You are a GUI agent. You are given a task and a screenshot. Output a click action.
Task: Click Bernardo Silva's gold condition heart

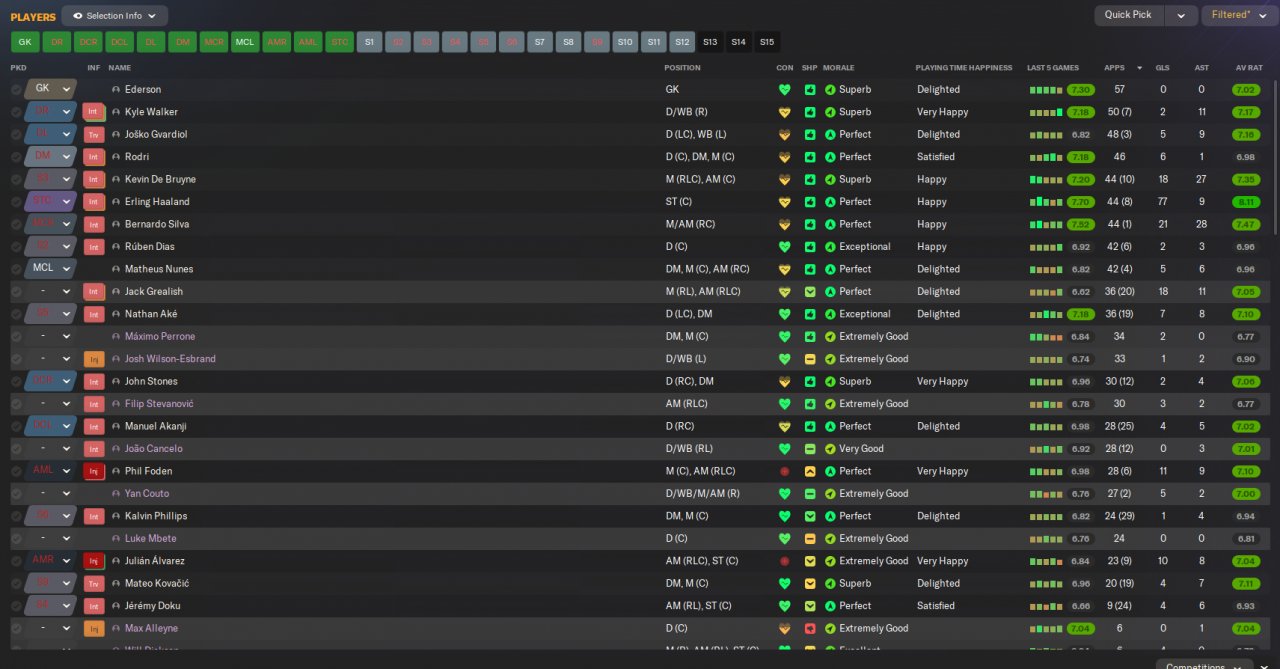[x=784, y=224]
